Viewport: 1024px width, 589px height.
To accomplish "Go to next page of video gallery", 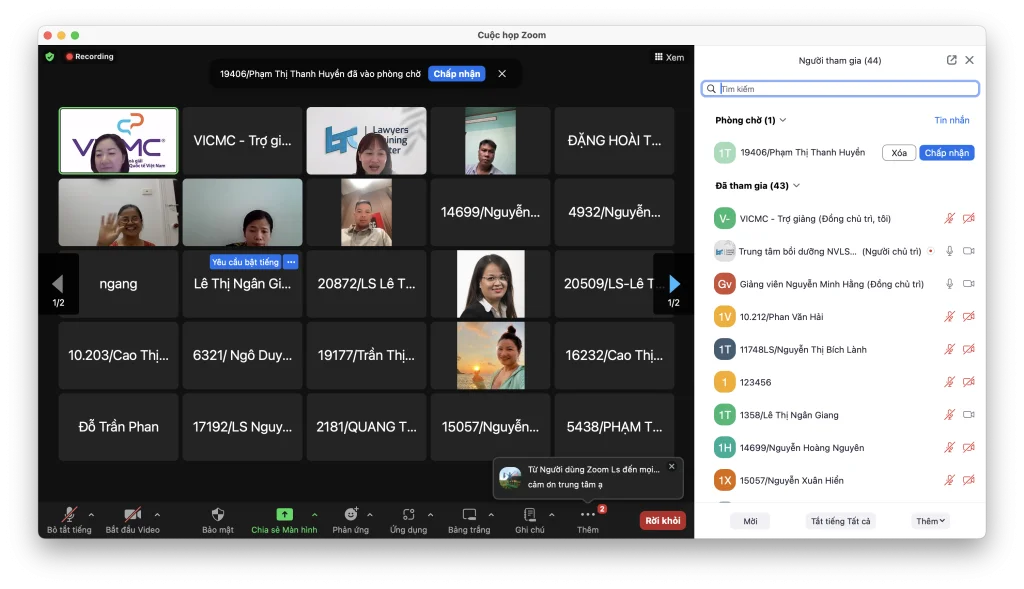I will coord(674,284).
